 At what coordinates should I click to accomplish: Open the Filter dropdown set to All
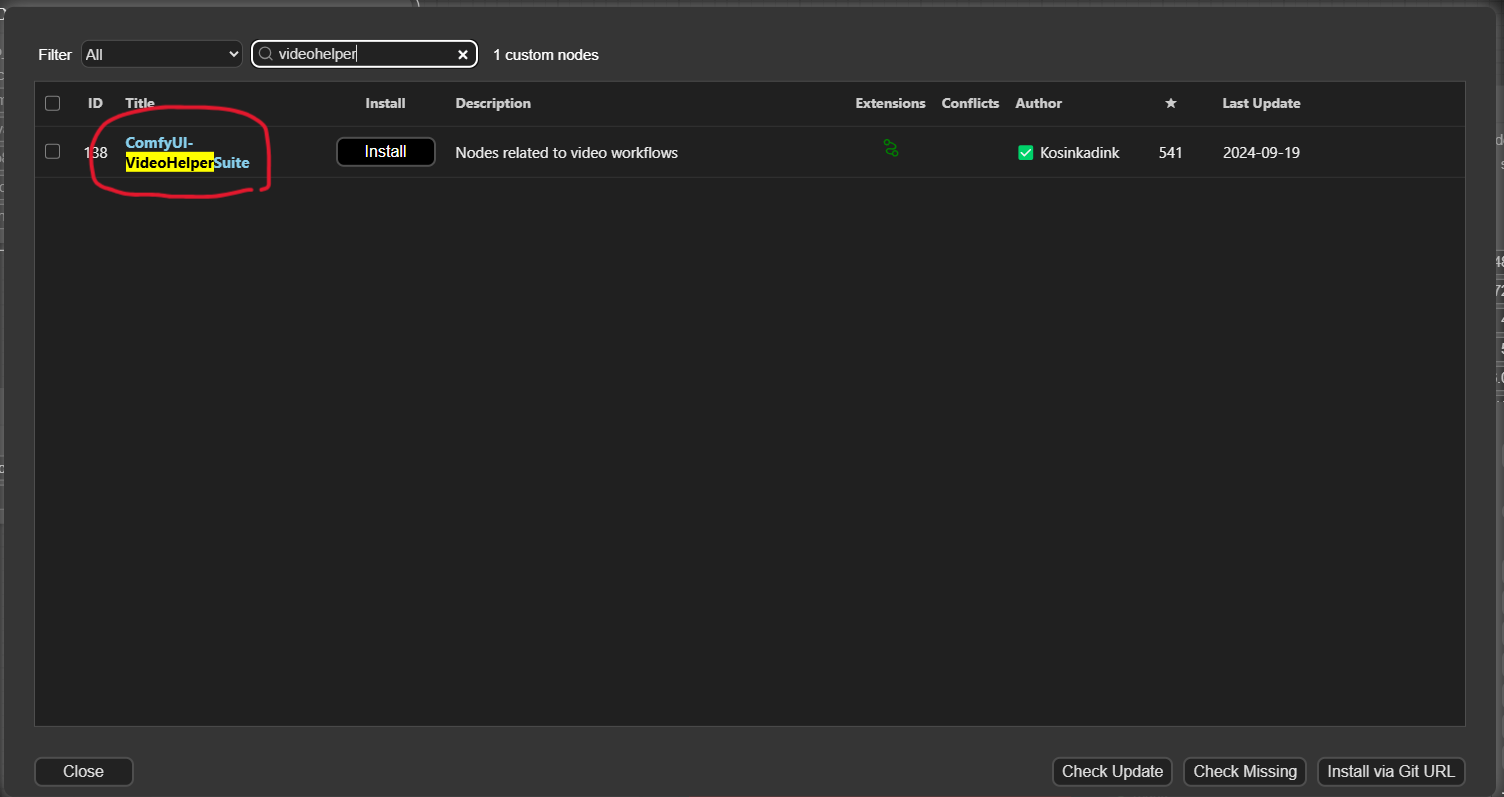[162, 54]
